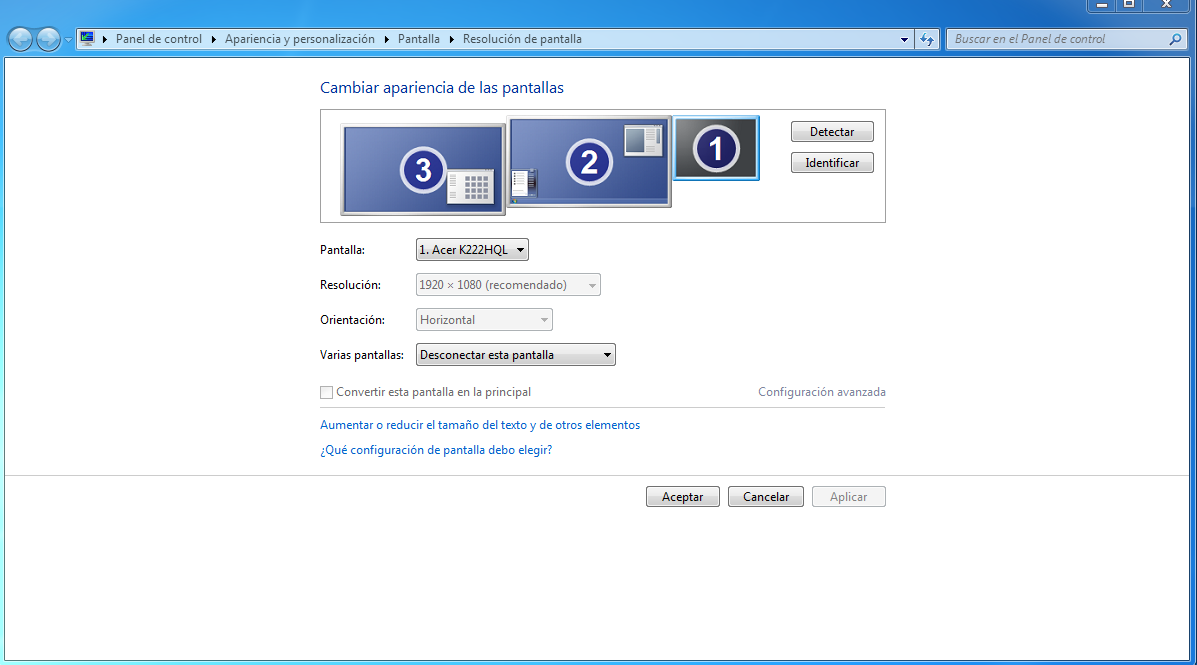Open the Varias pantallas dropdown

[515, 355]
